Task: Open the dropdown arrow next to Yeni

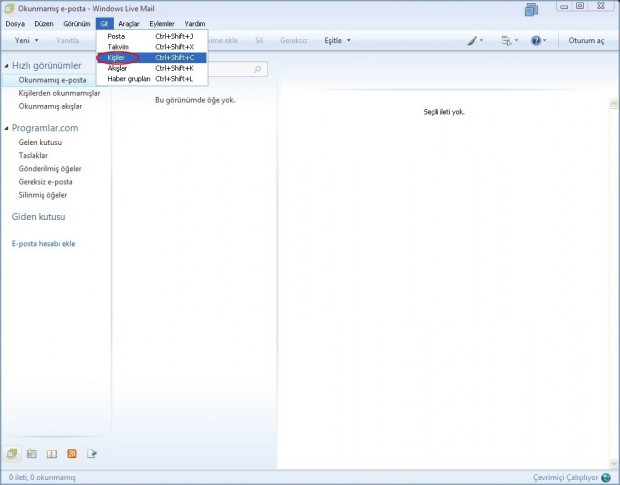Action: click(x=36, y=40)
